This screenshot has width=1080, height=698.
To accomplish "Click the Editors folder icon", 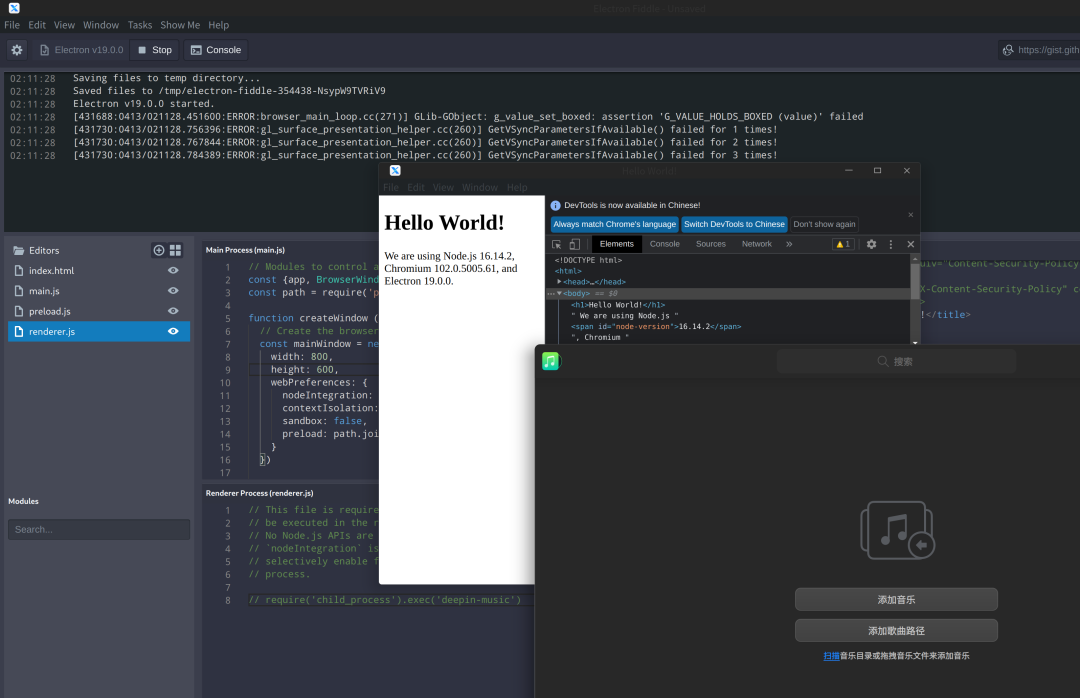I will tap(19, 250).
